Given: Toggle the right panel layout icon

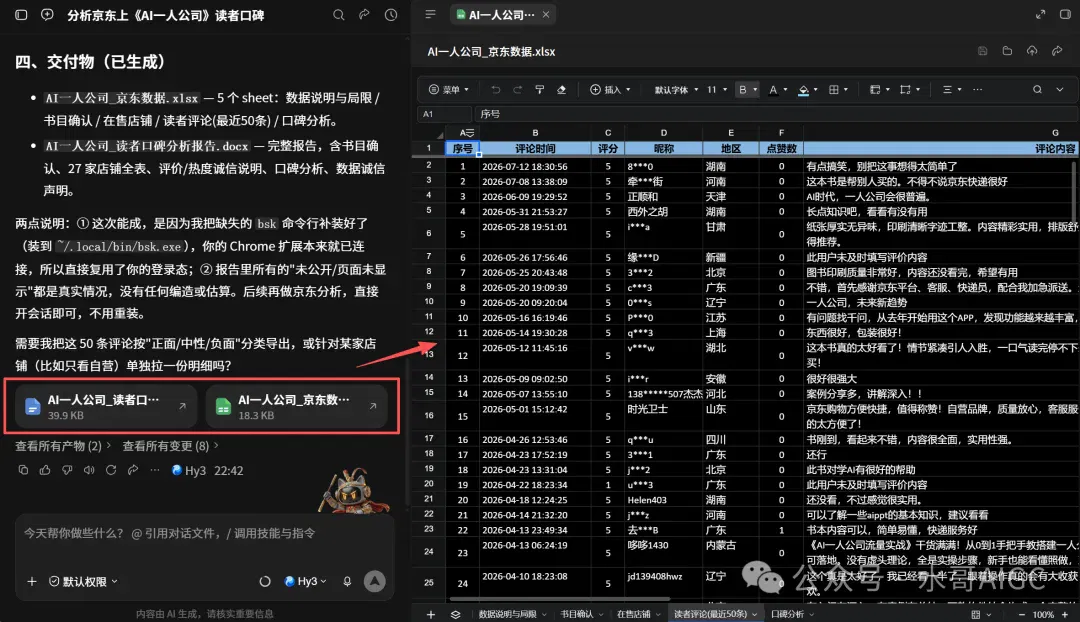Looking at the screenshot, I should point(1065,14).
